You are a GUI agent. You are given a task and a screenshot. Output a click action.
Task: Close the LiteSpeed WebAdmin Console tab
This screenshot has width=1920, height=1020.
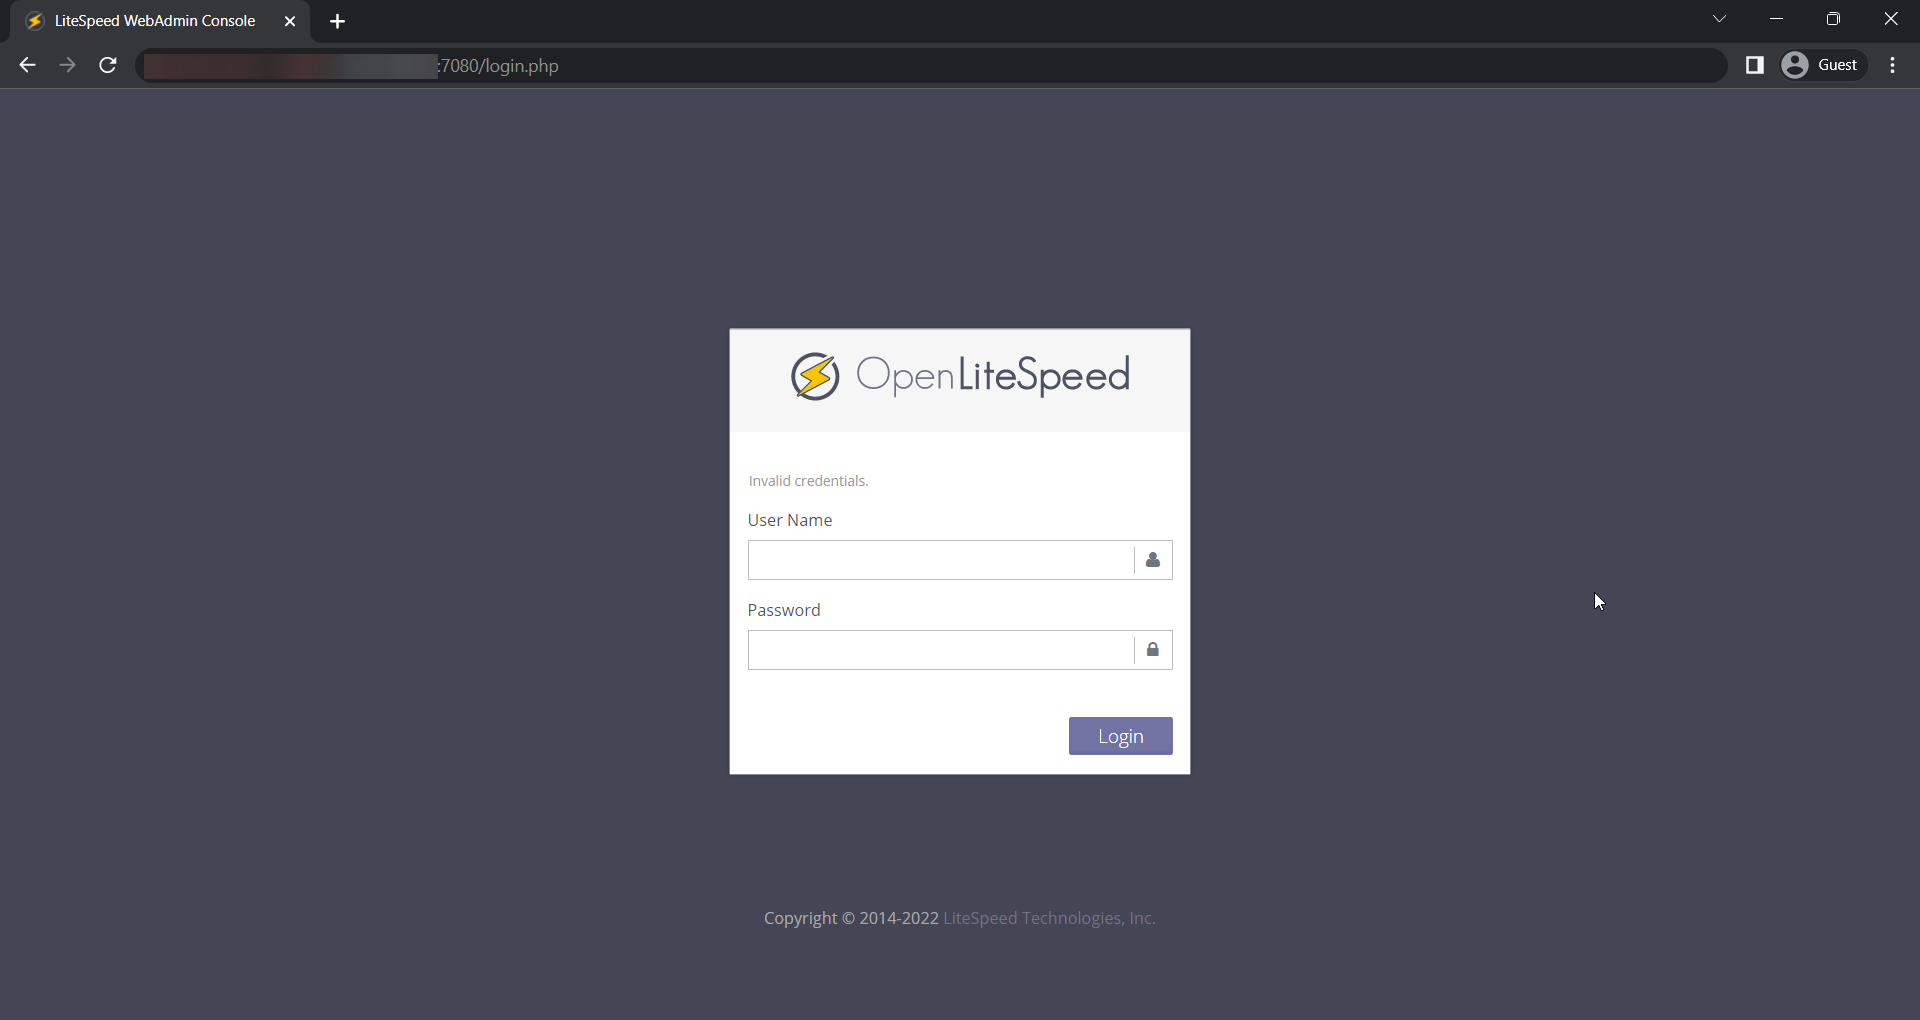point(290,21)
